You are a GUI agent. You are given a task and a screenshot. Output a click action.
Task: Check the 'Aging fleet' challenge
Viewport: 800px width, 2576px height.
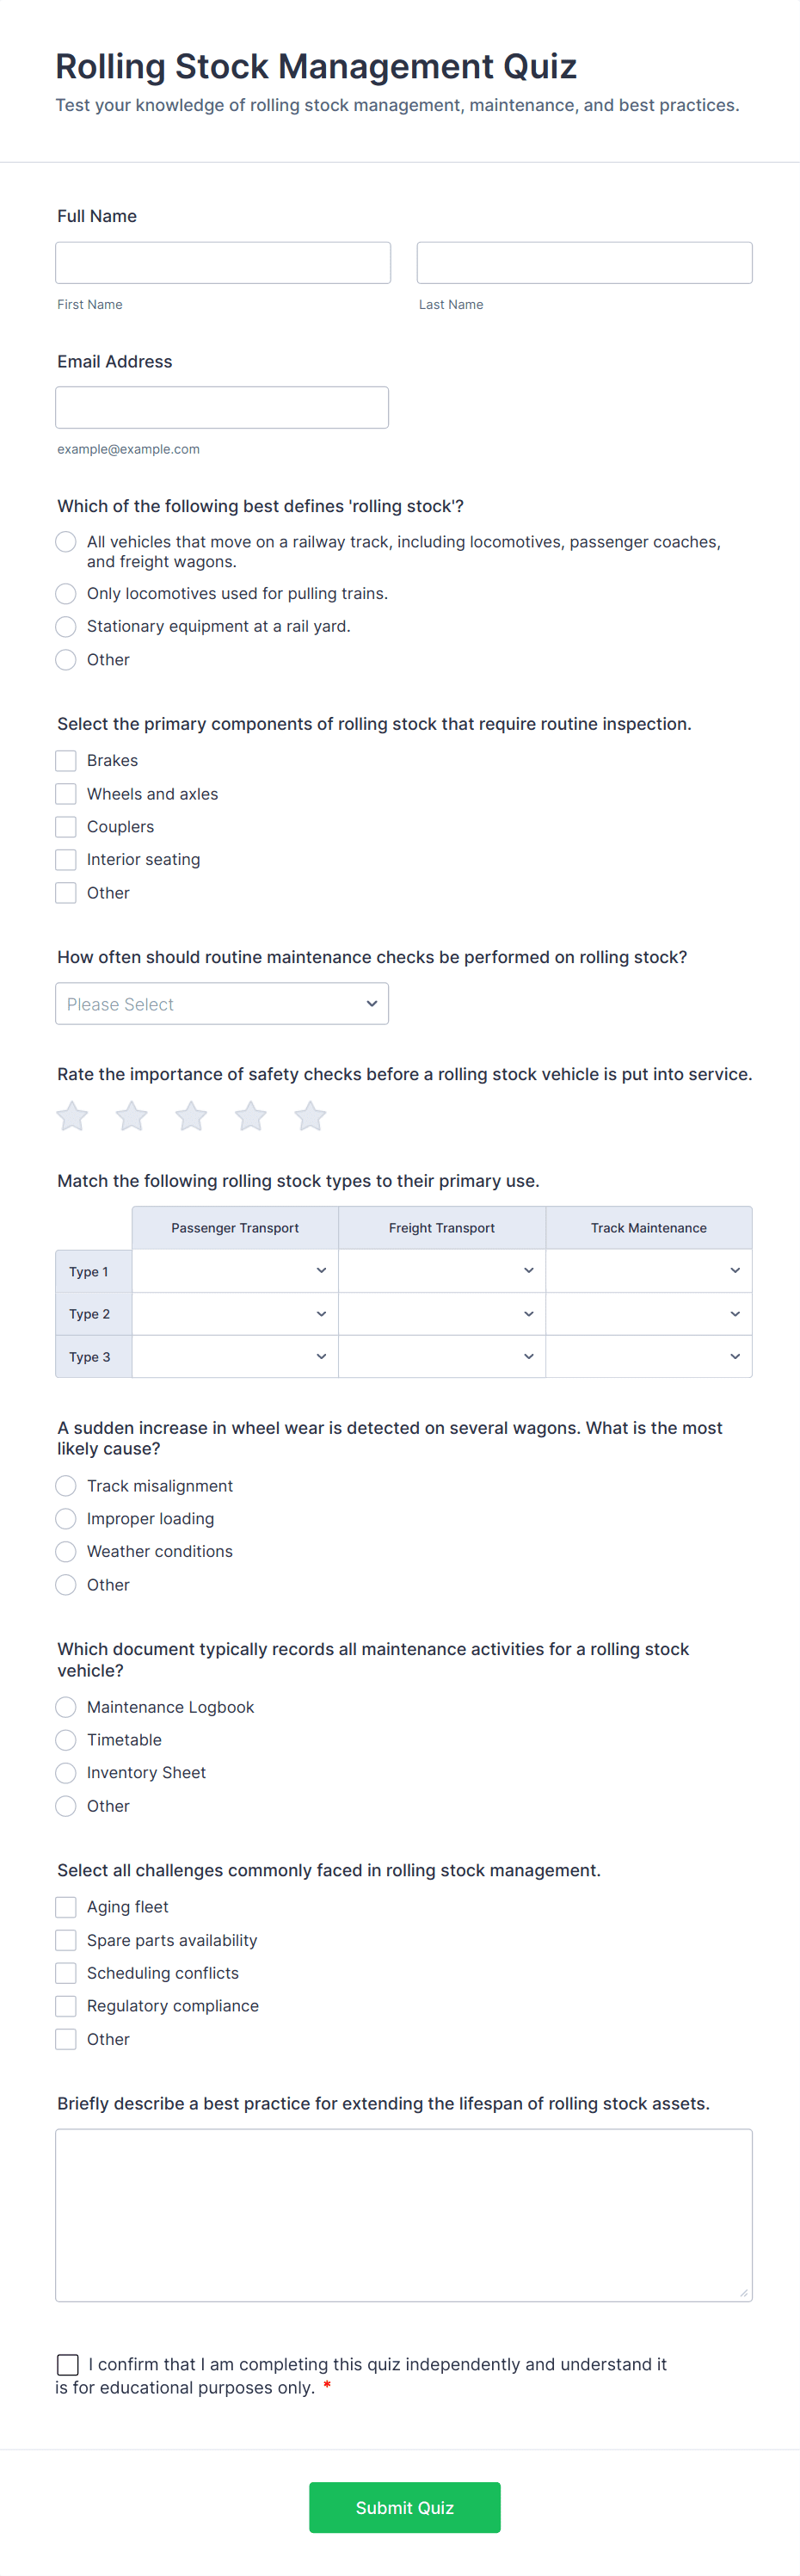tap(65, 1906)
